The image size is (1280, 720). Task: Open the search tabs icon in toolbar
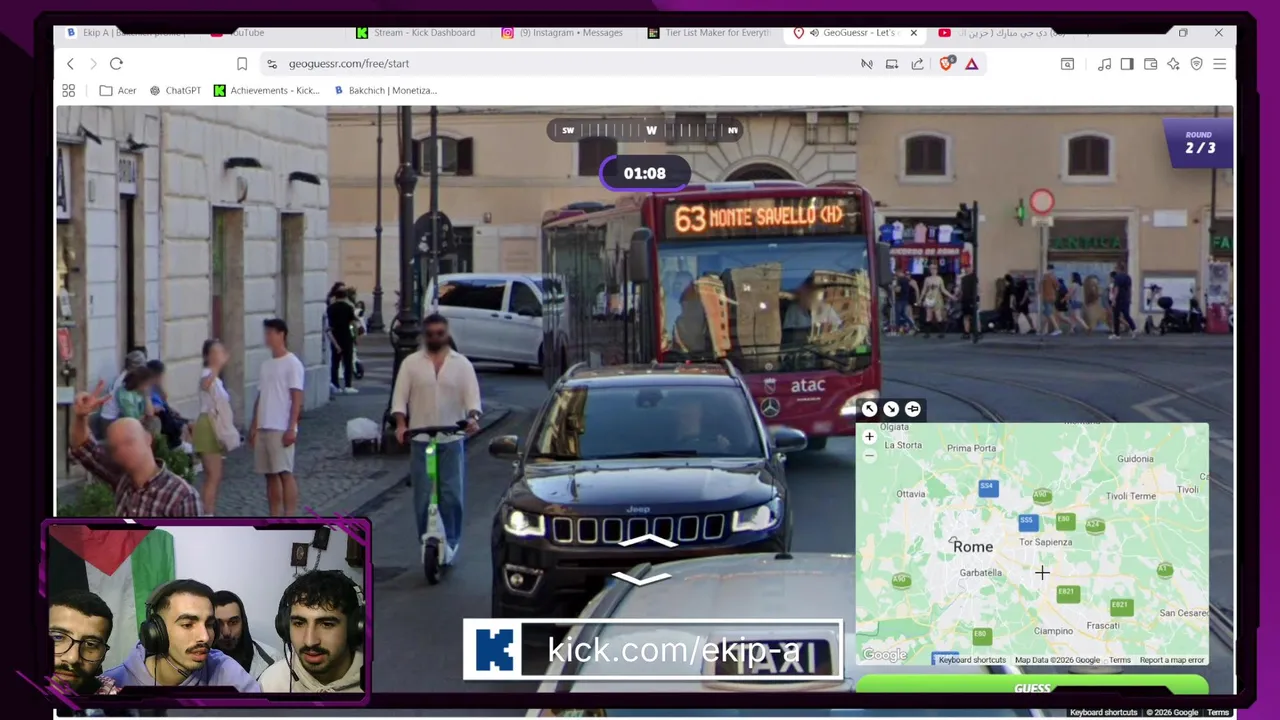1067,64
